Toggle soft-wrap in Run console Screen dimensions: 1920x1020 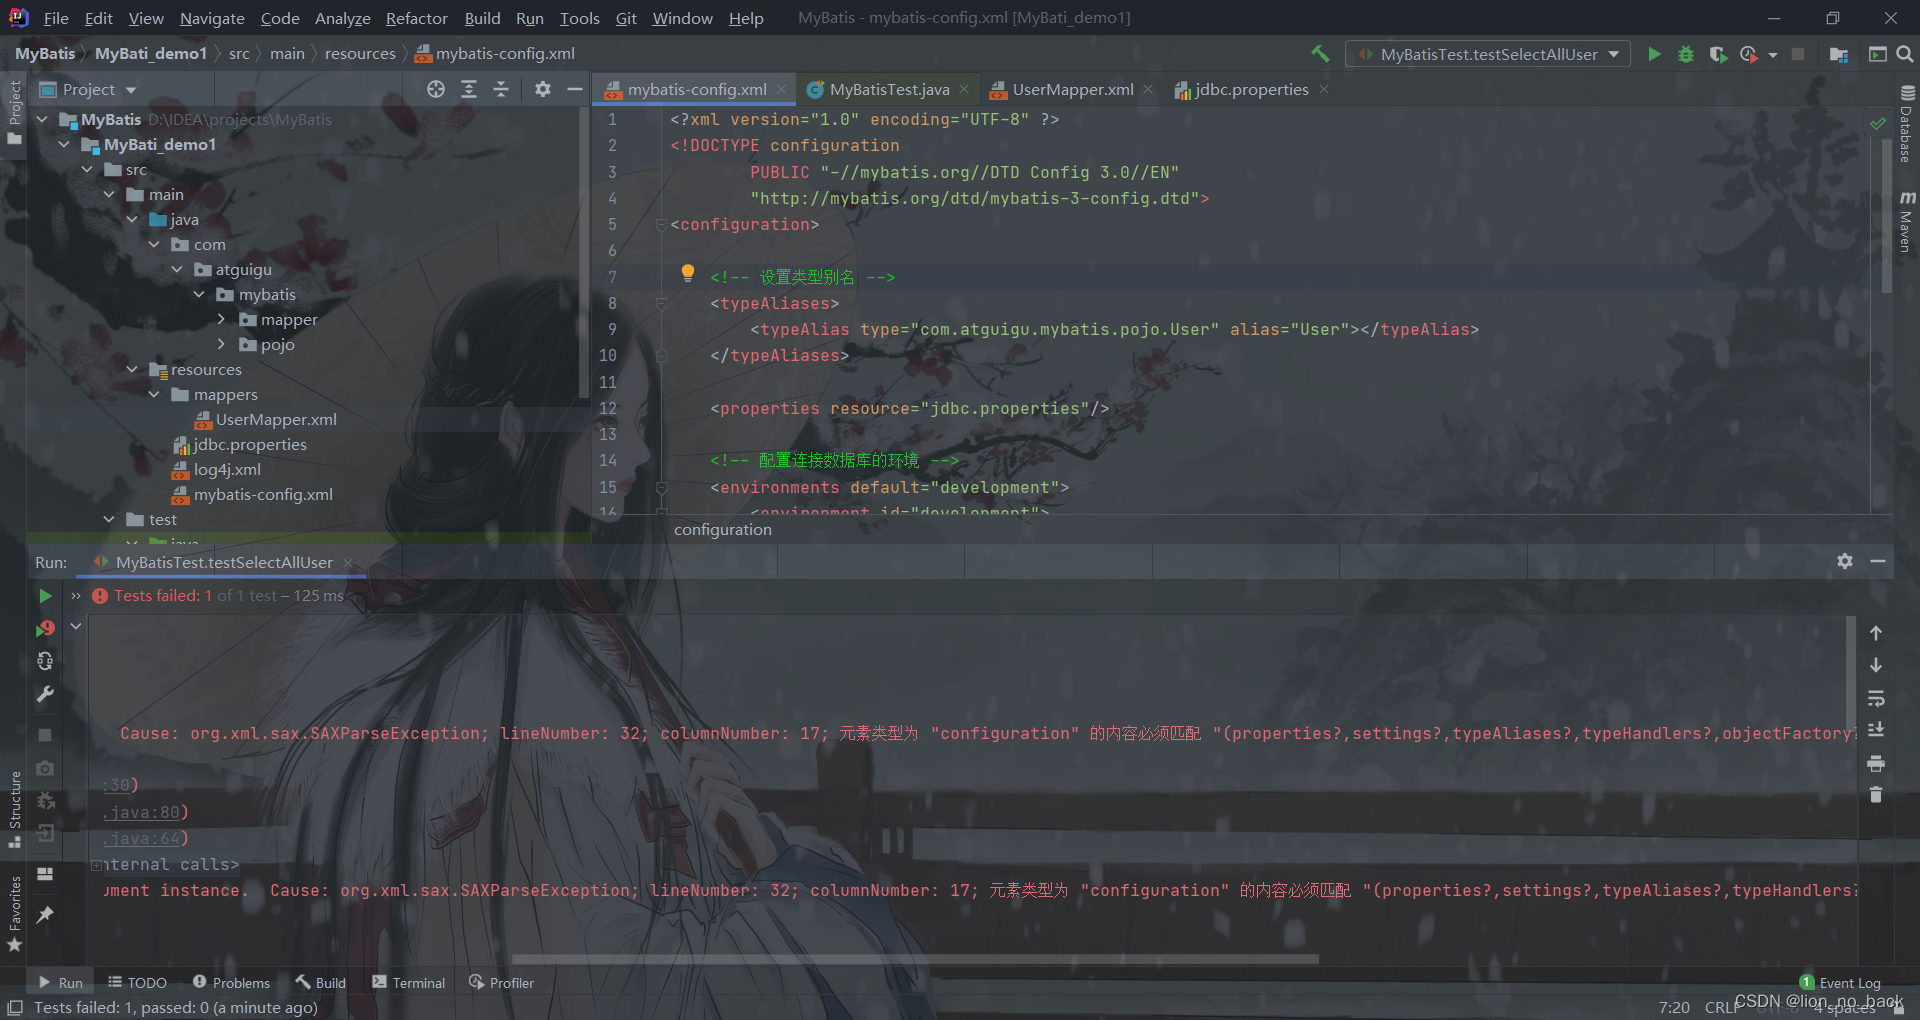pos(1876,698)
